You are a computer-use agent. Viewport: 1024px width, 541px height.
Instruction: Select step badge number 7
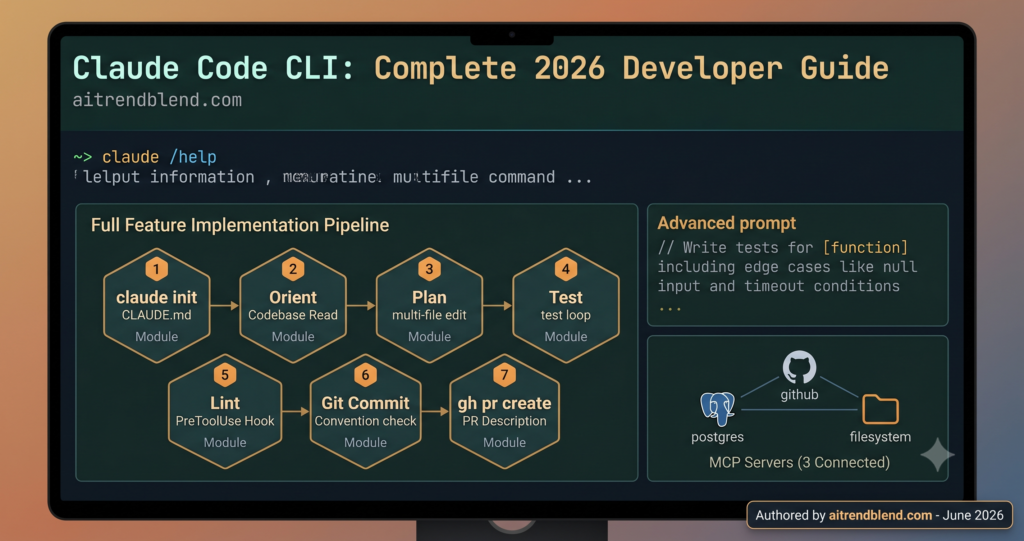(x=504, y=374)
